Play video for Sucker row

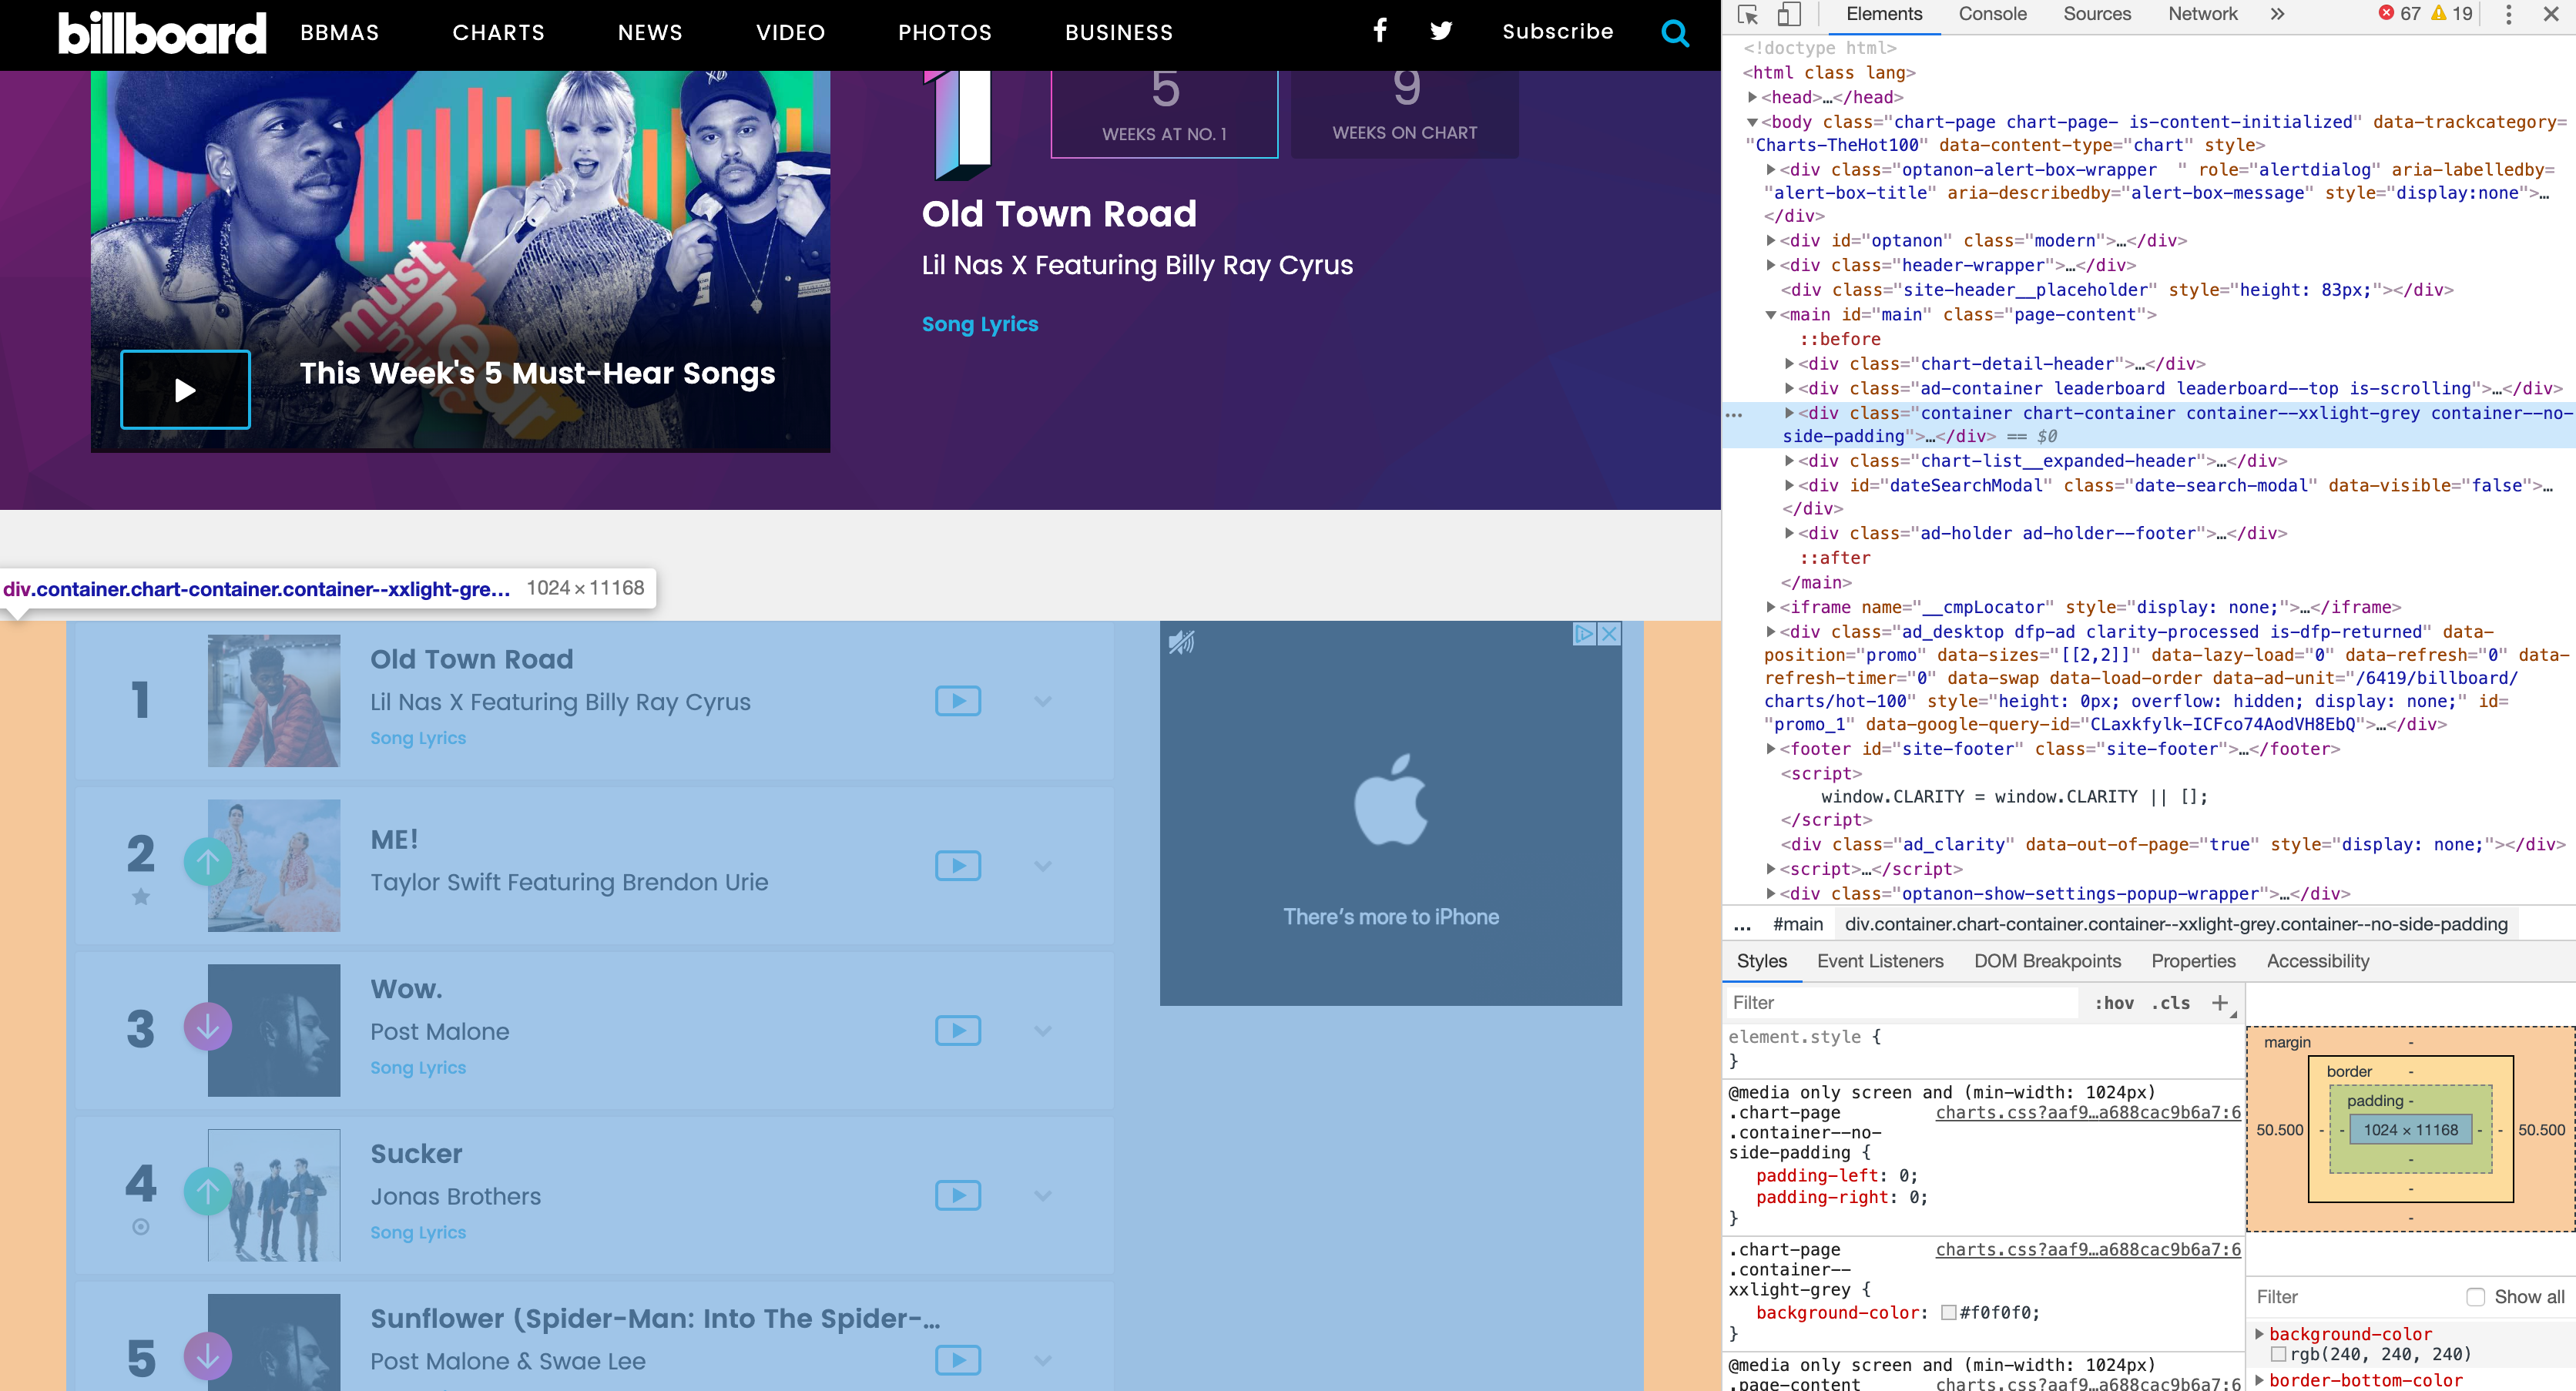(958, 1196)
